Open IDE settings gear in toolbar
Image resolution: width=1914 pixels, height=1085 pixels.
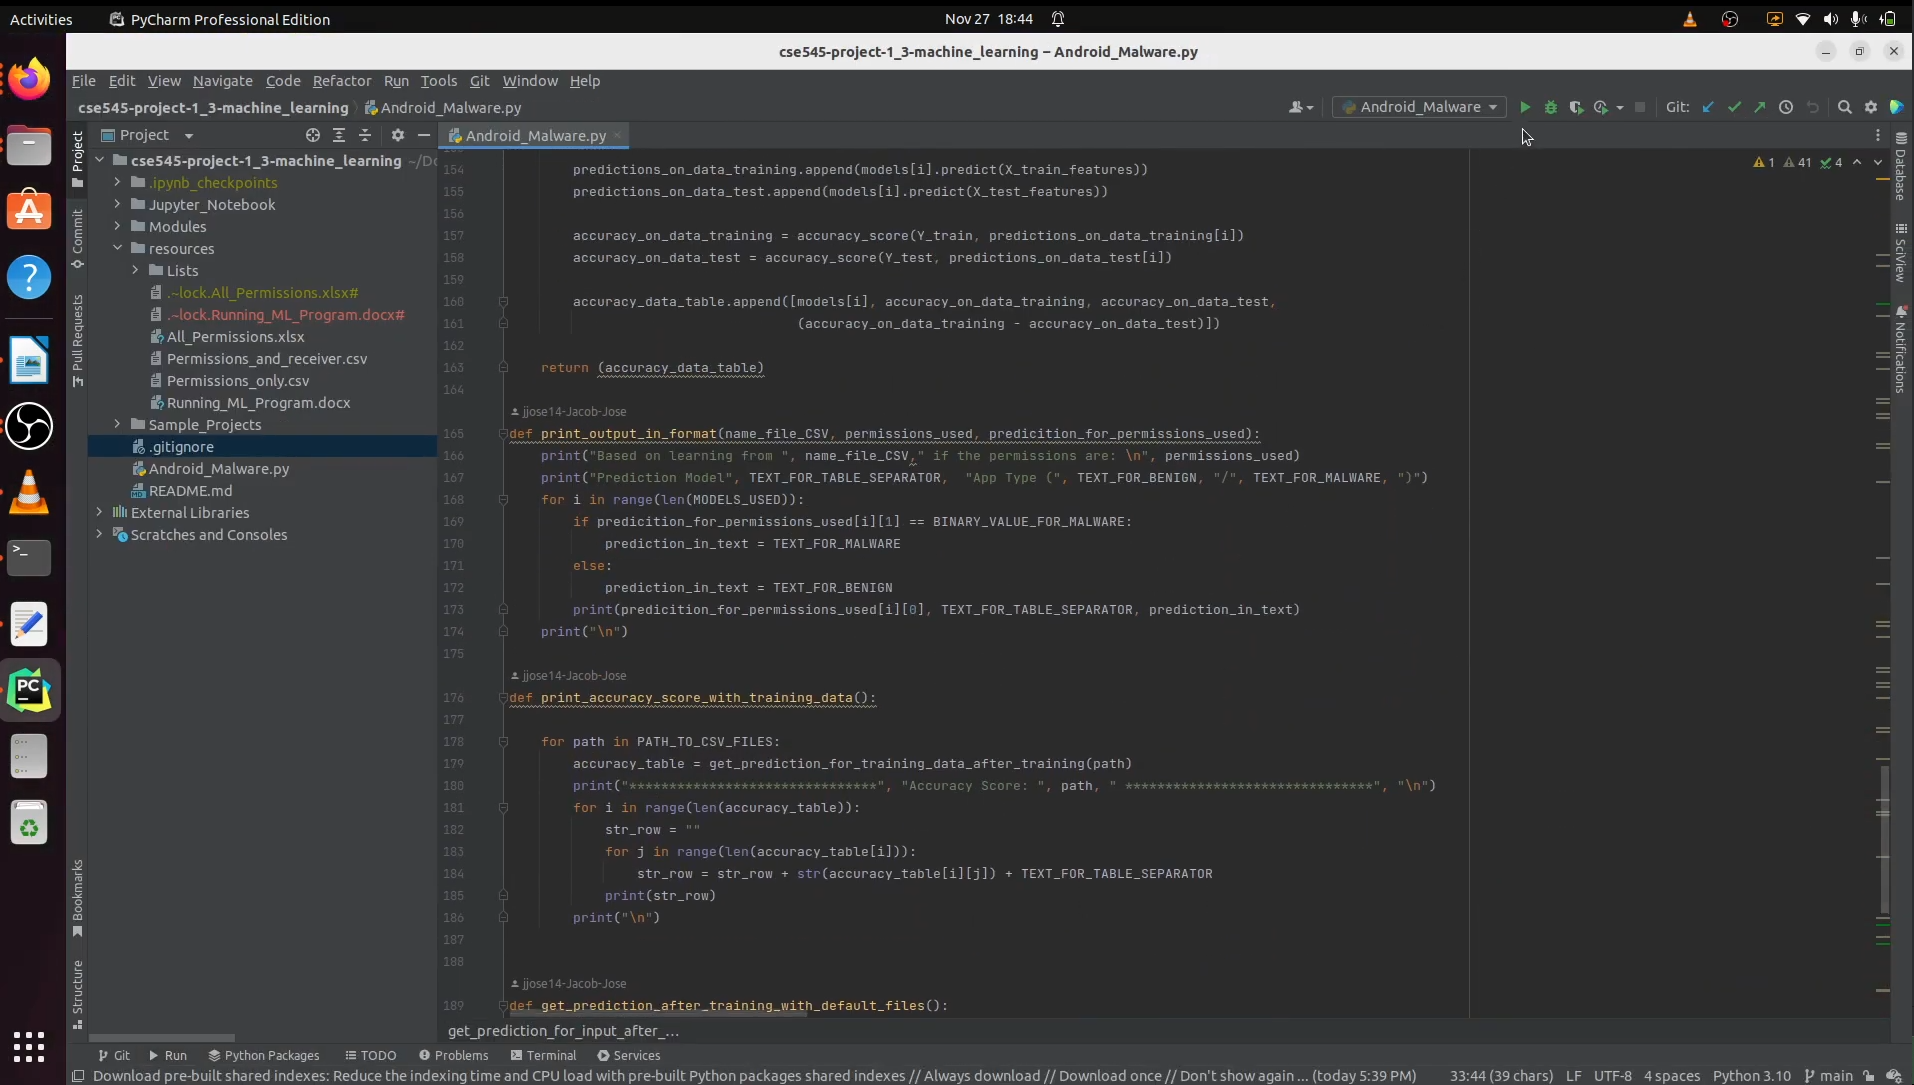point(1871,107)
